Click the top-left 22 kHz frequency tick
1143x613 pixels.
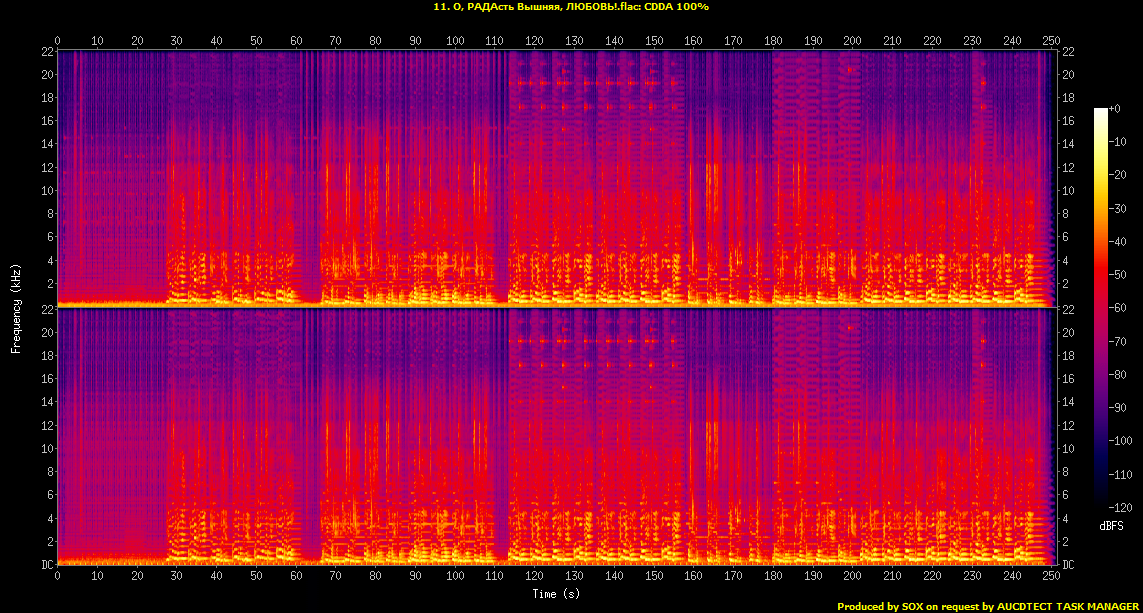click(x=47, y=52)
